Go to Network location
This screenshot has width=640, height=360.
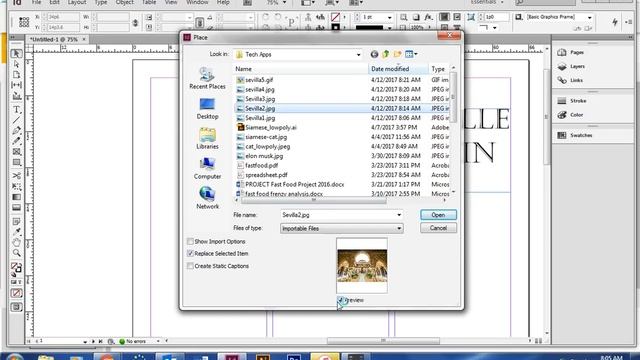coord(207,198)
